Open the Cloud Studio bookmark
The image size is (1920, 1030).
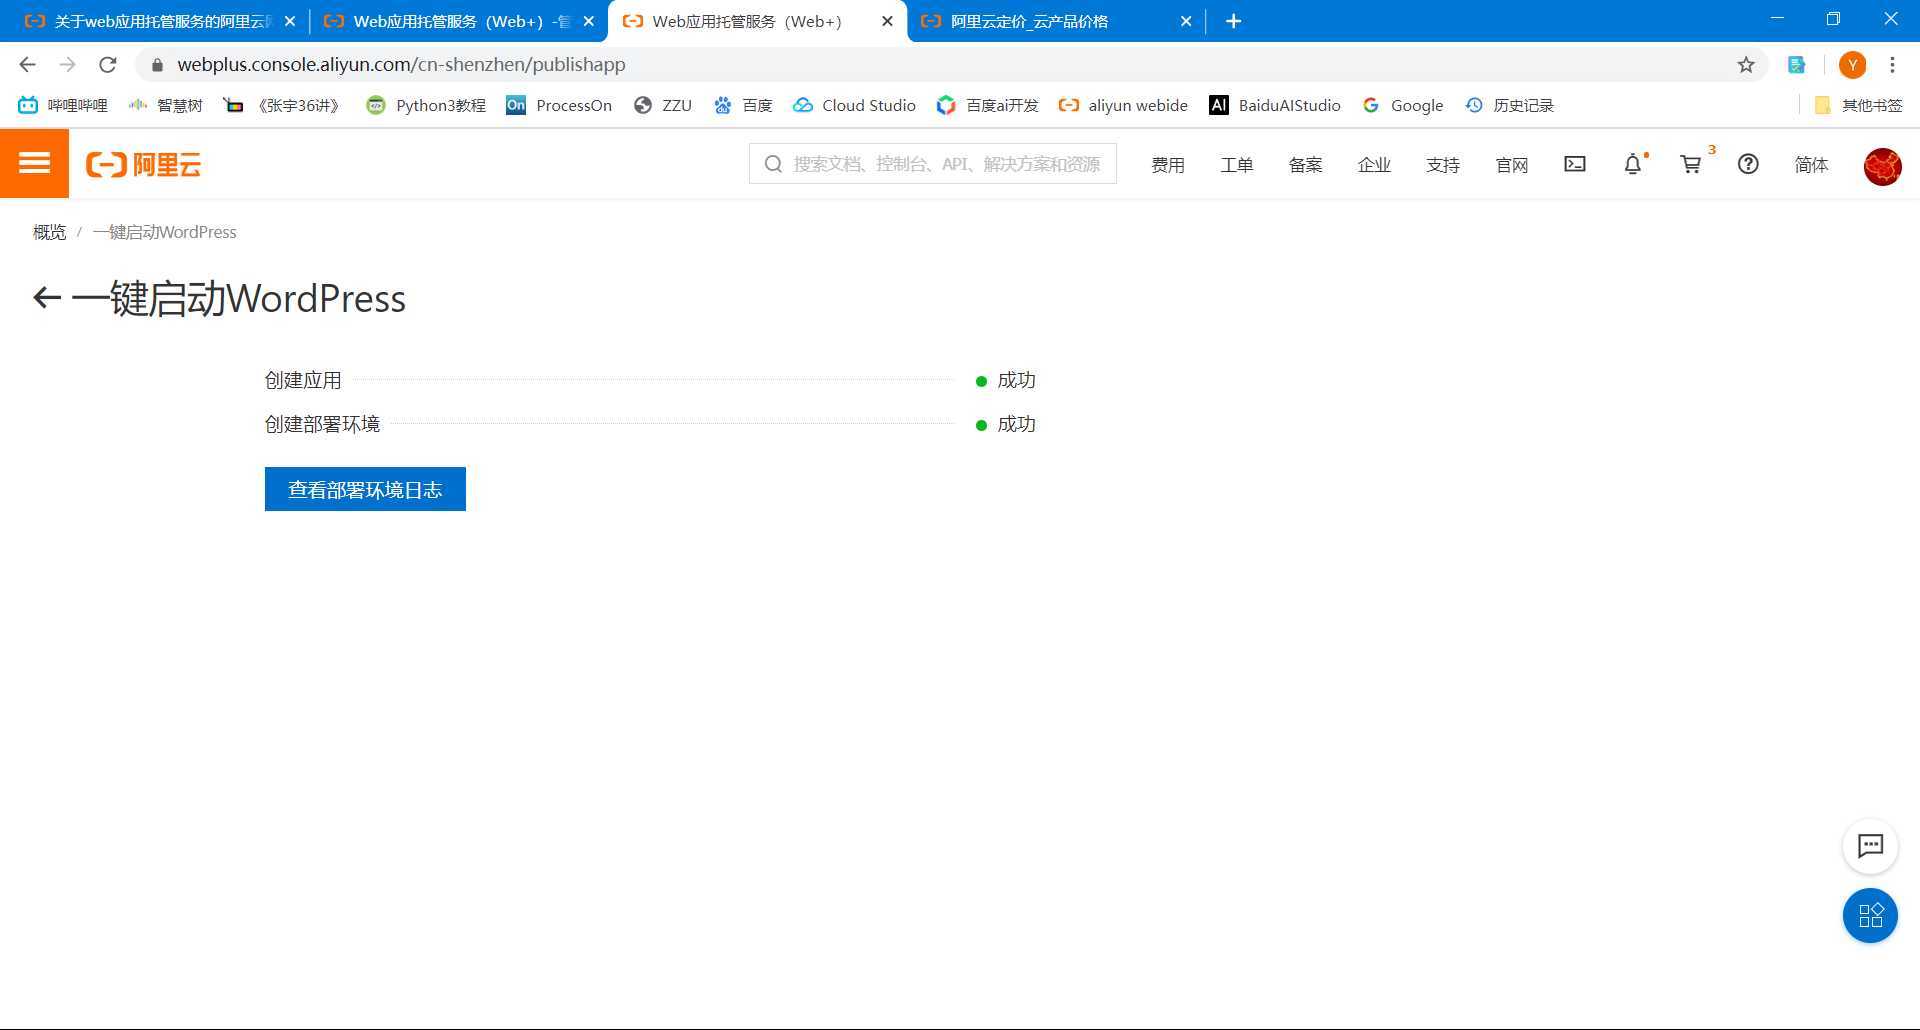tap(855, 105)
